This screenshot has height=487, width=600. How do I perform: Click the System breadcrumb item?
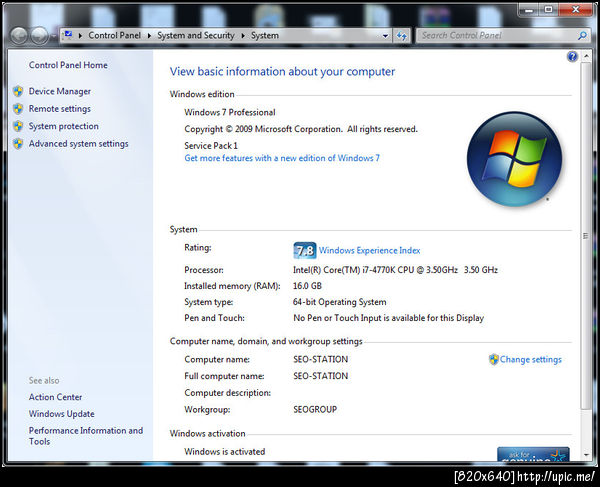pyautogui.click(x=265, y=35)
